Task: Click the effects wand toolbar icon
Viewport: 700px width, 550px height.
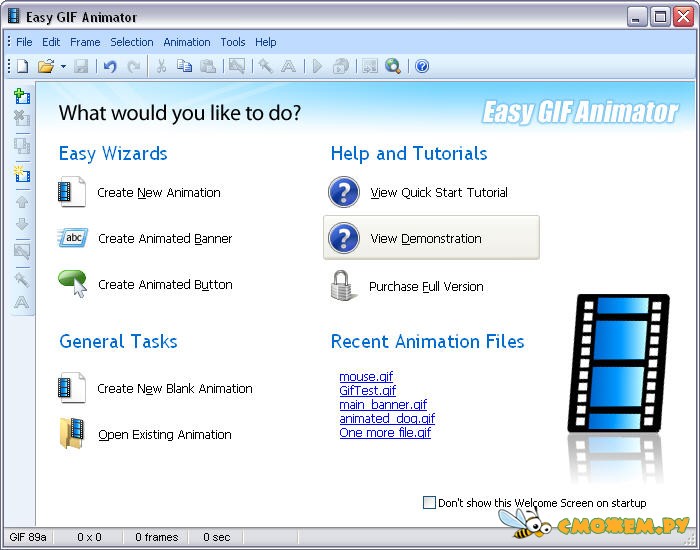Action: click(x=265, y=67)
